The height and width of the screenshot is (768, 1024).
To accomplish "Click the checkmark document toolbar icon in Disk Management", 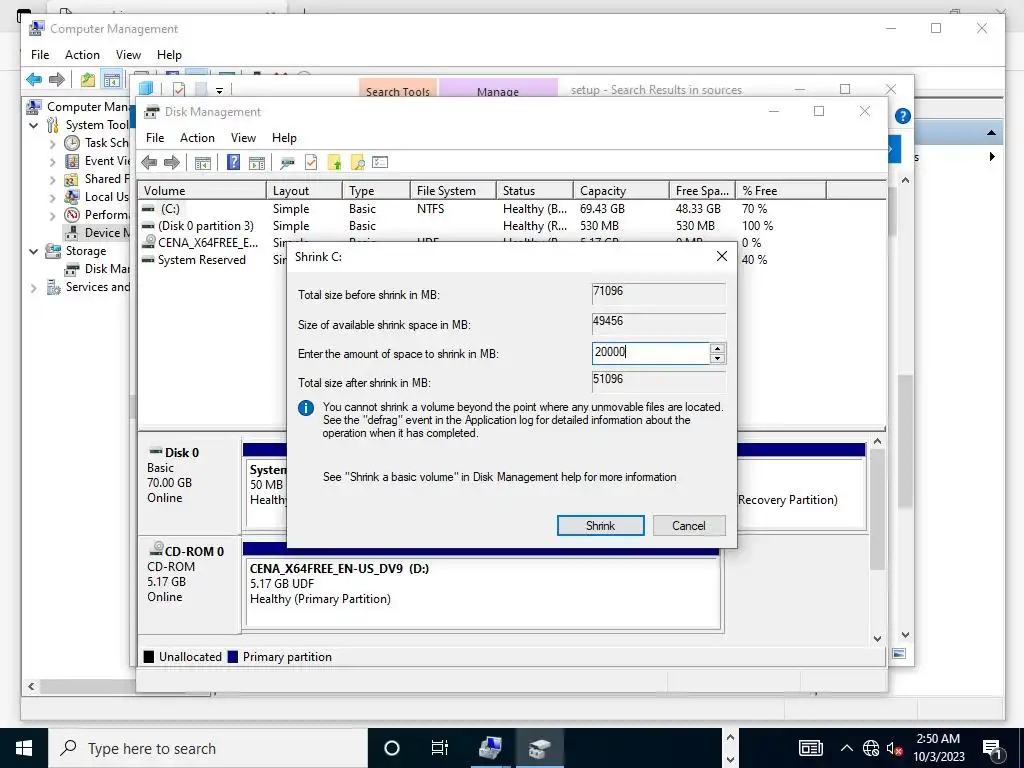I will [311, 163].
